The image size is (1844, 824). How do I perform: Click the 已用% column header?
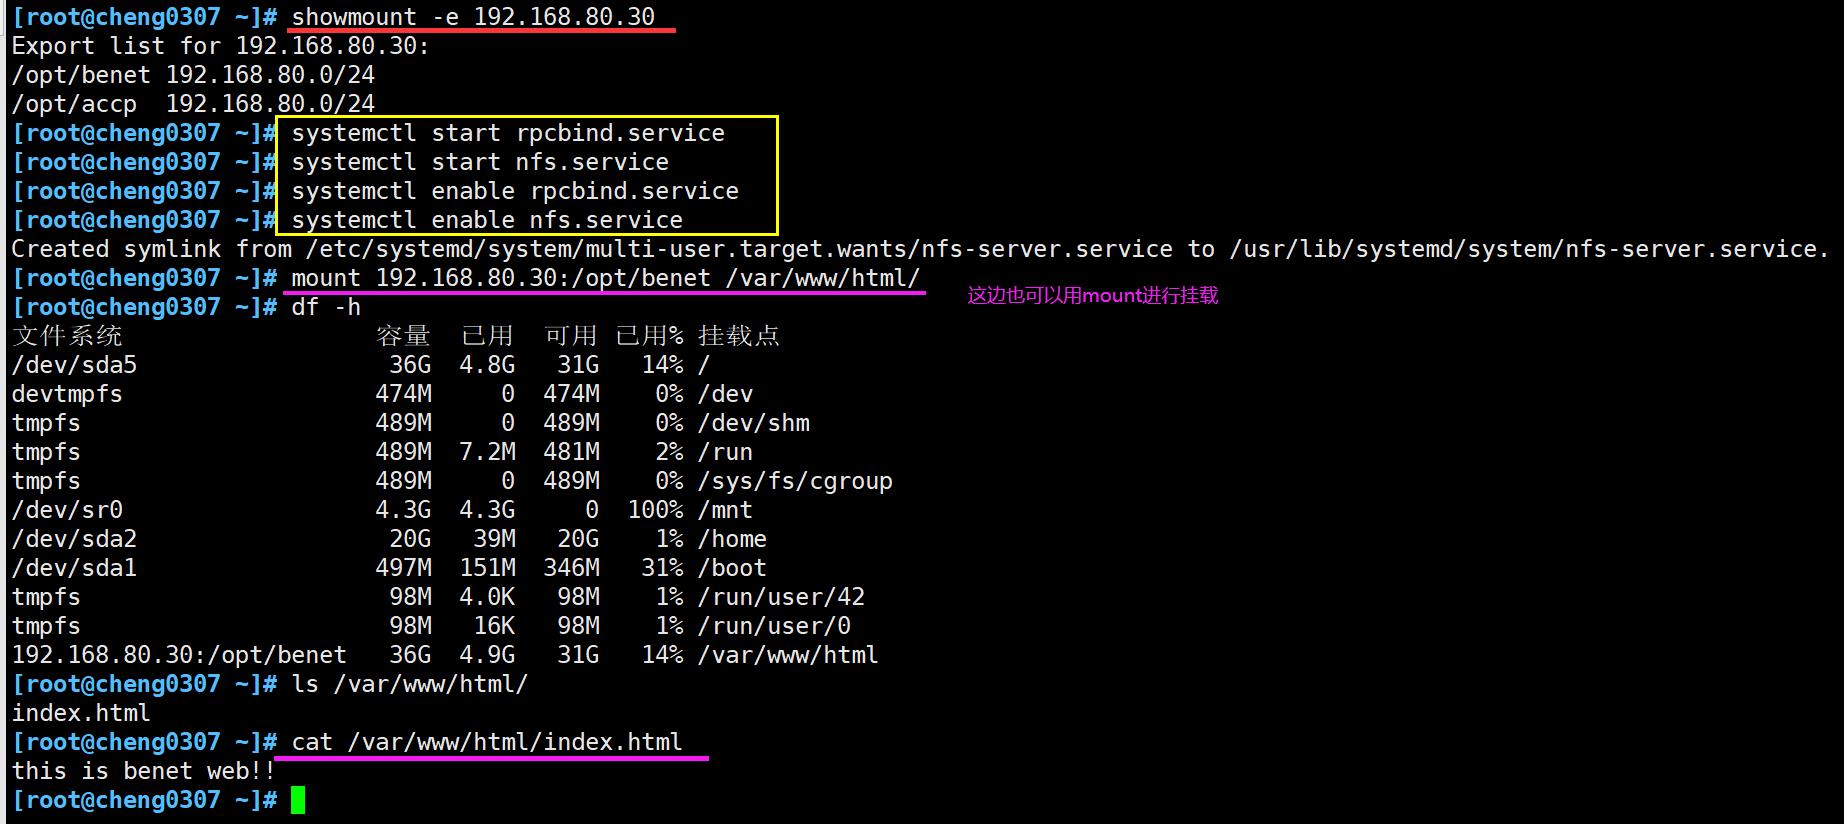point(649,336)
